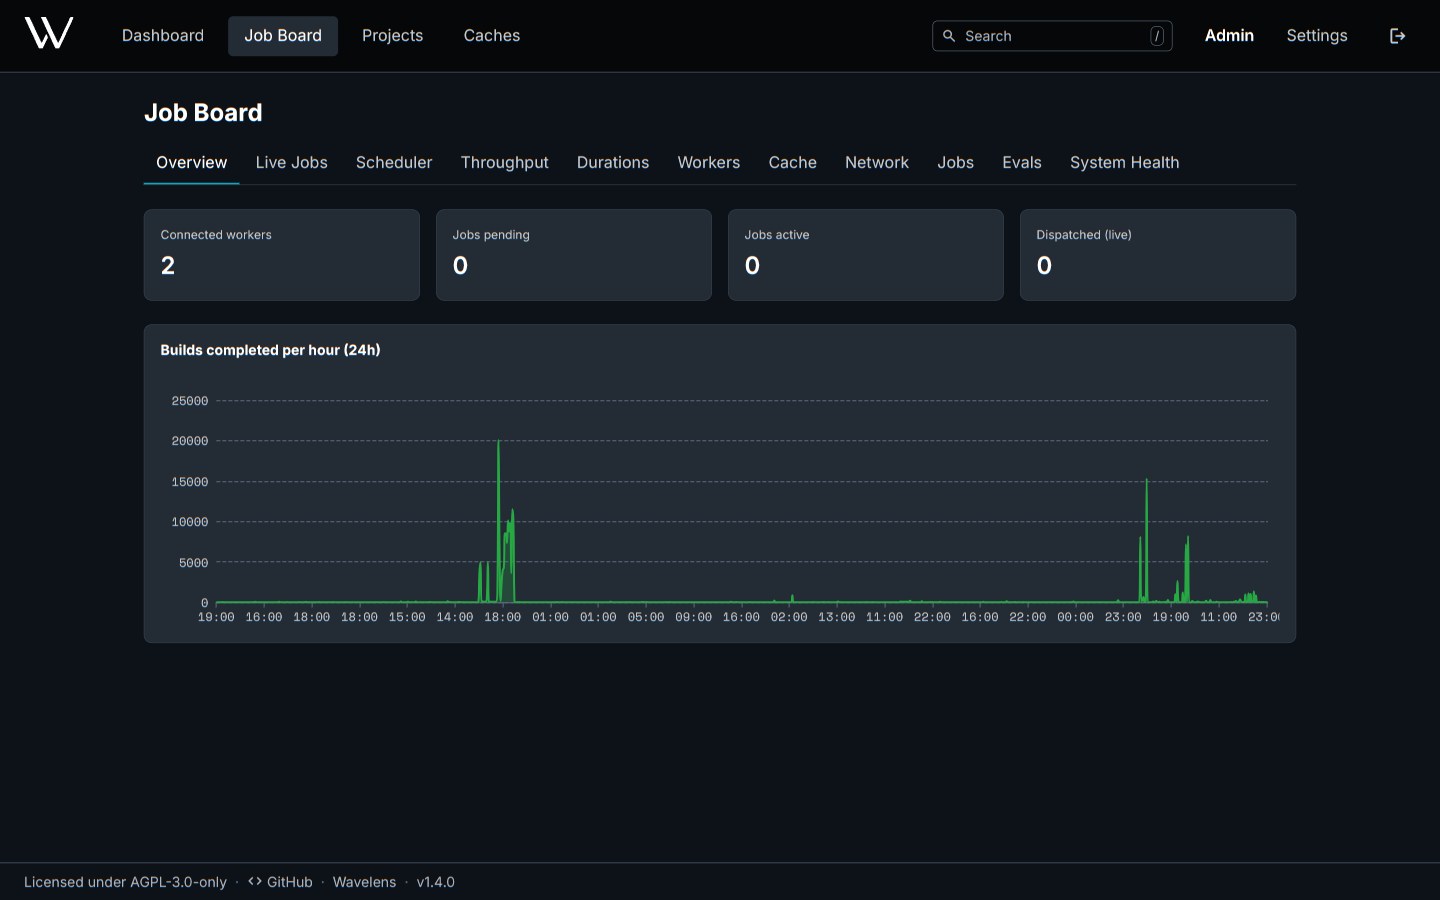This screenshot has height=900, width=1440.
Task: Go to Projects in the navbar
Action: tap(393, 36)
